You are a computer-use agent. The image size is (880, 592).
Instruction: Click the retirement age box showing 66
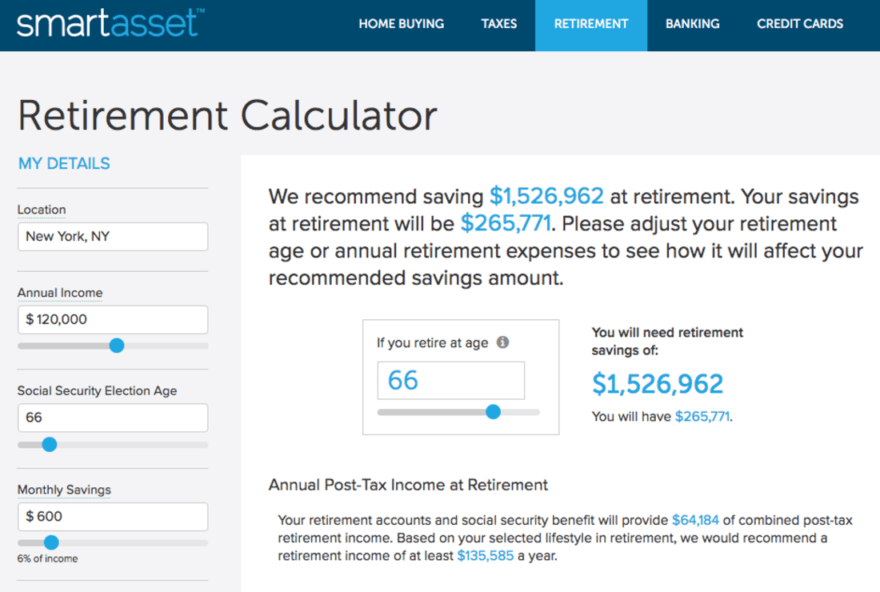[x=450, y=380]
